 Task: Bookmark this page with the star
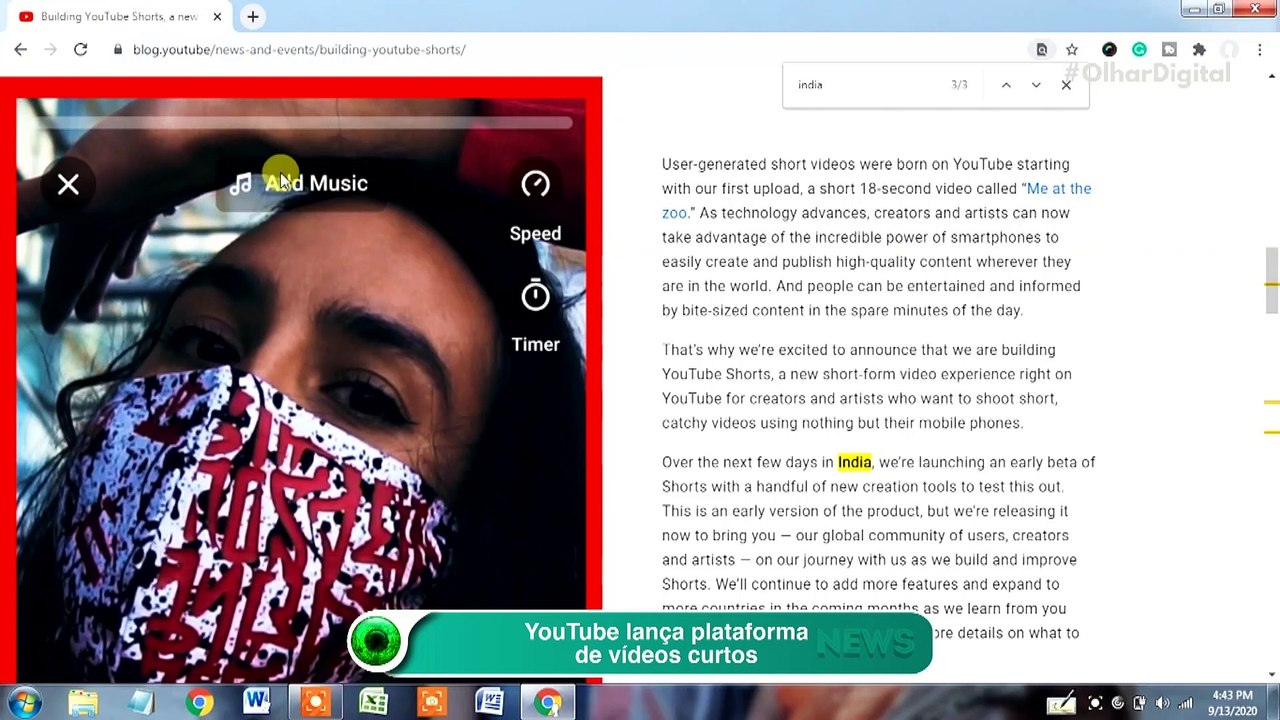[x=1072, y=49]
